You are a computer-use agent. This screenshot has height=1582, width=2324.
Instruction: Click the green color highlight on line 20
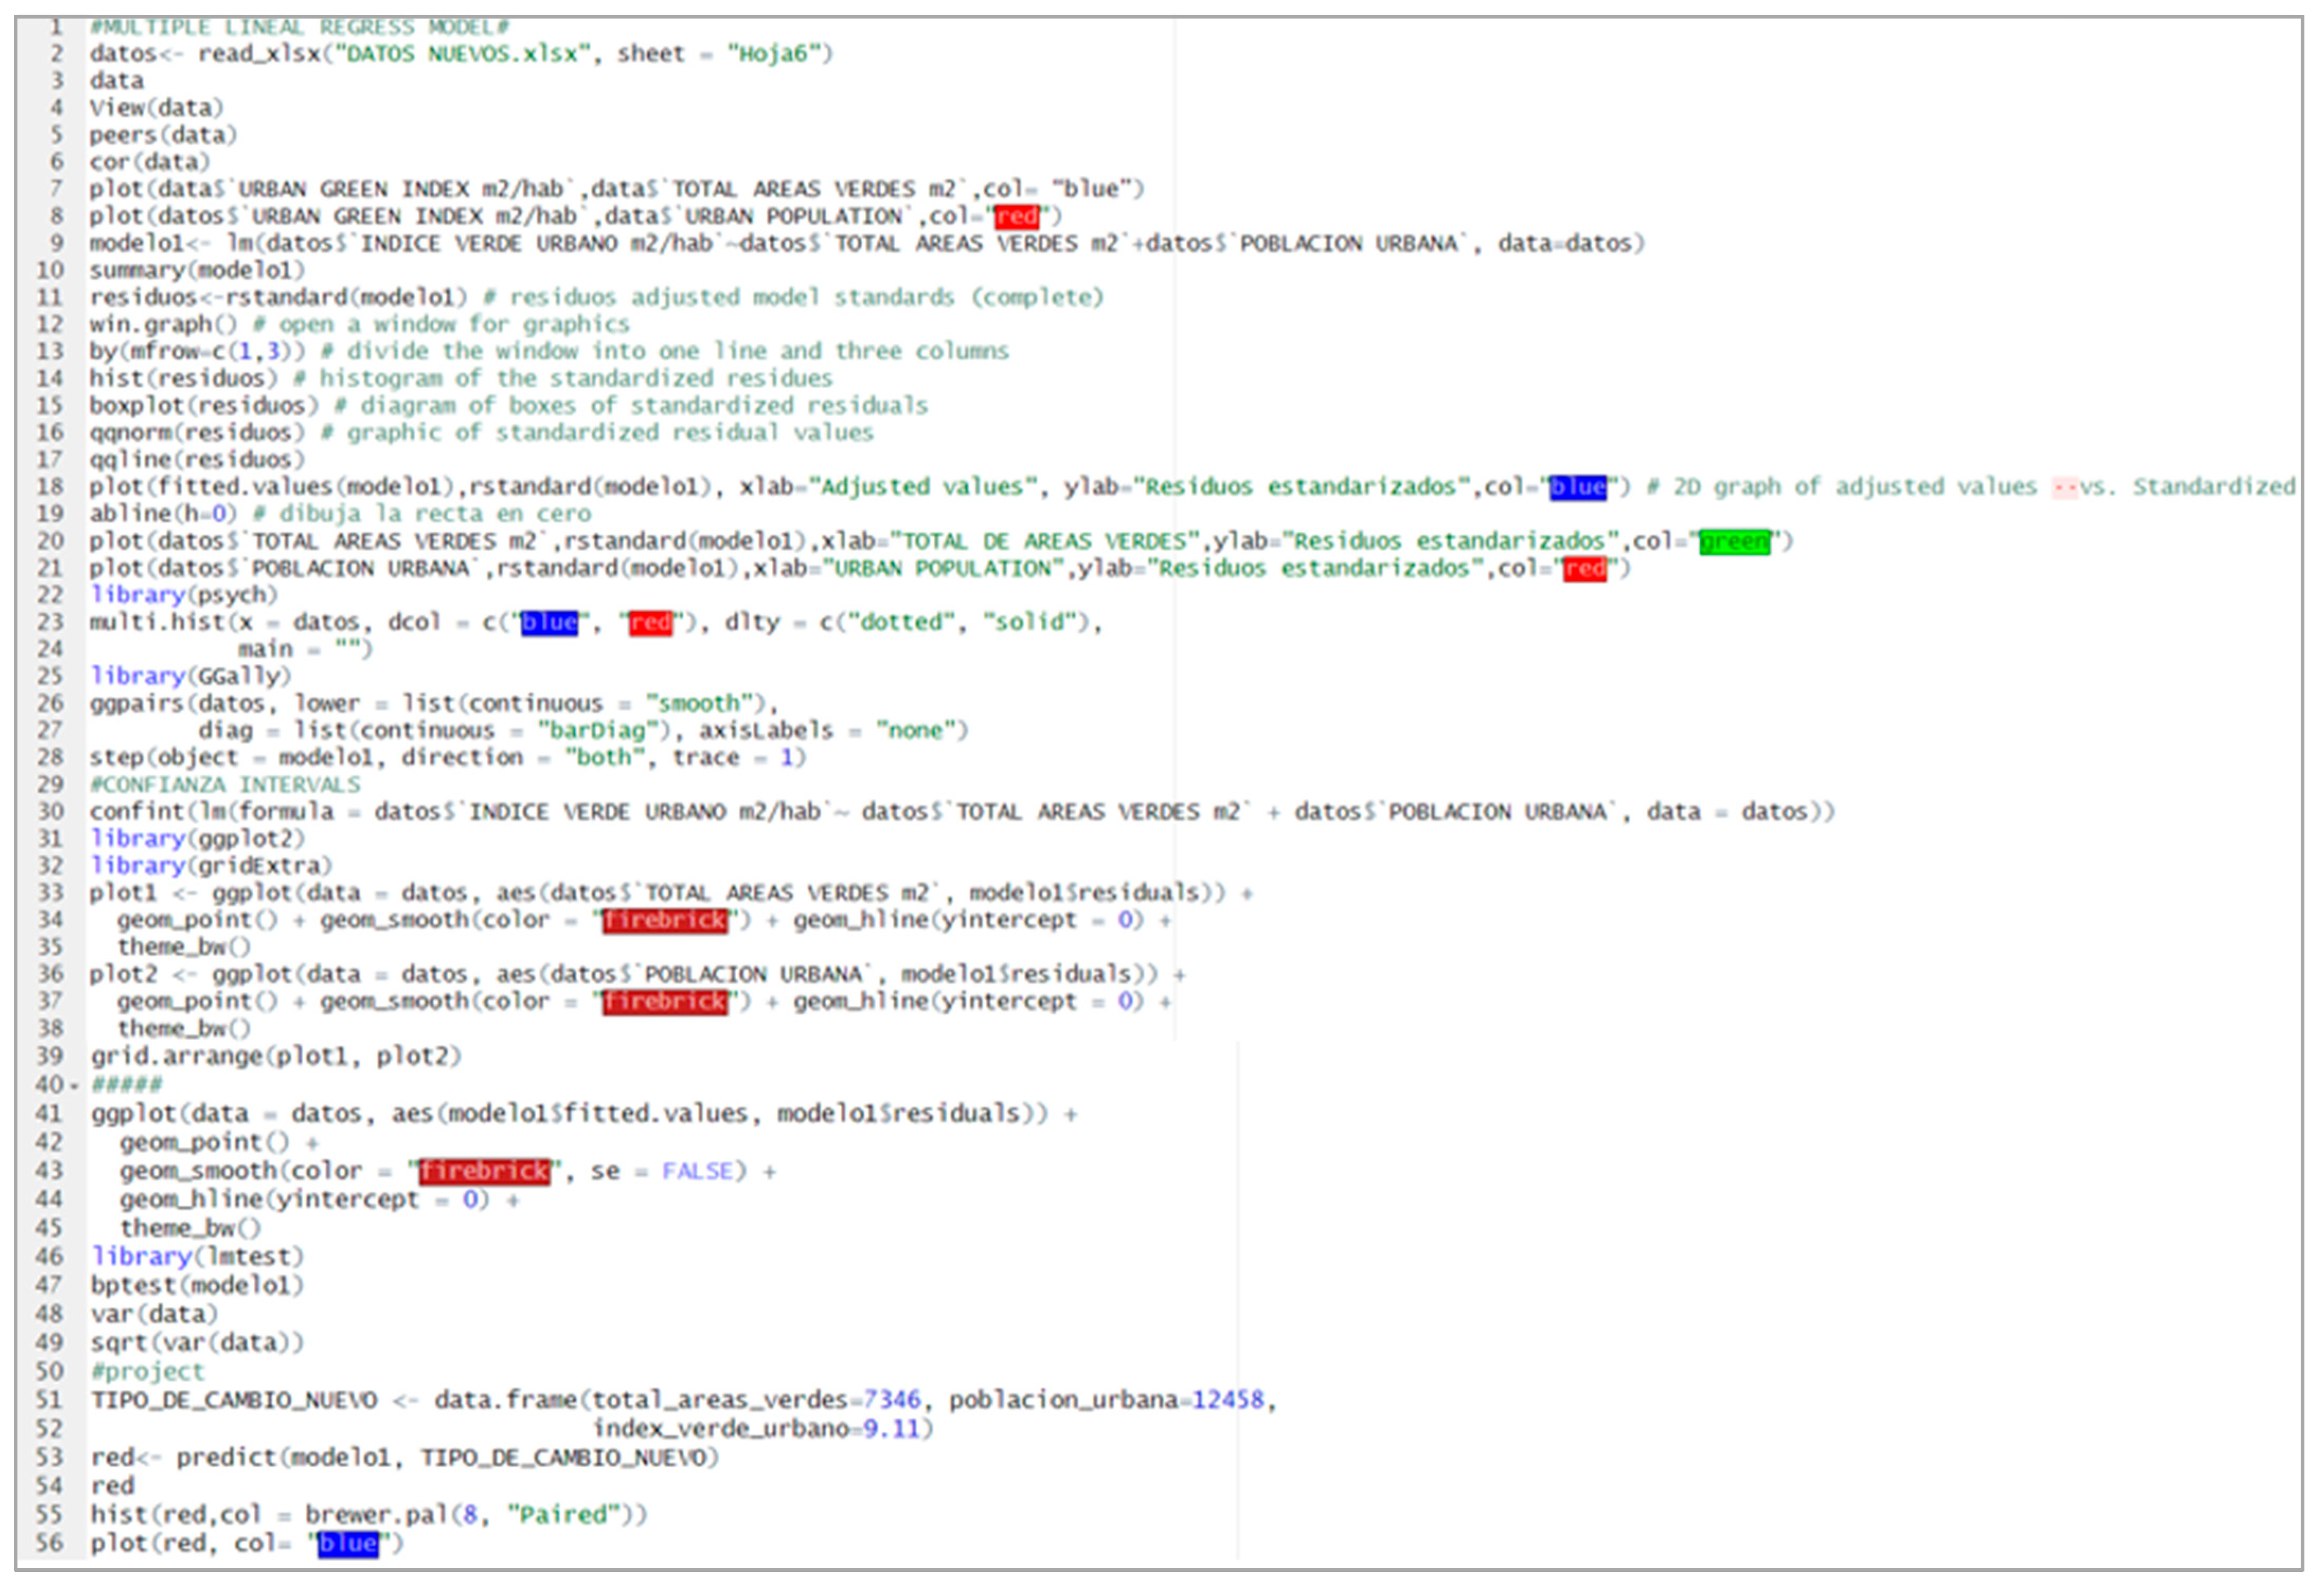(x=1735, y=541)
